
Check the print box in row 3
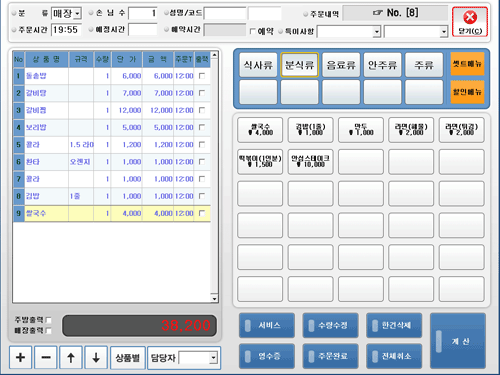[x=202, y=110]
